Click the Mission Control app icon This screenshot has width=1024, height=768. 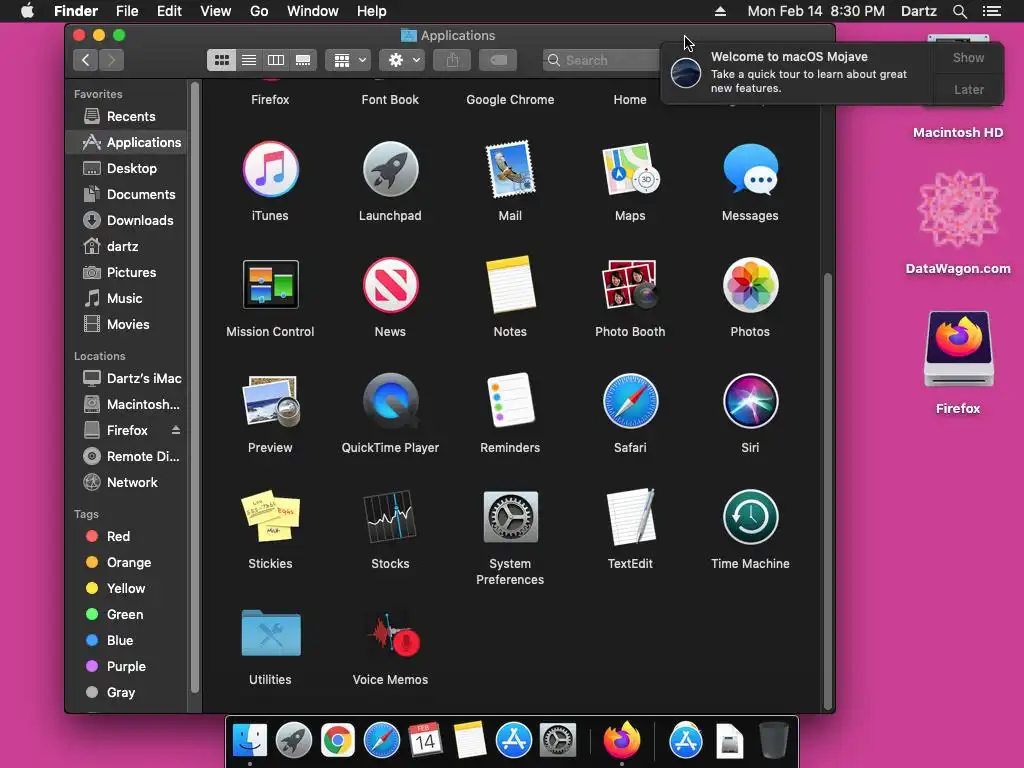pyautogui.click(x=270, y=285)
